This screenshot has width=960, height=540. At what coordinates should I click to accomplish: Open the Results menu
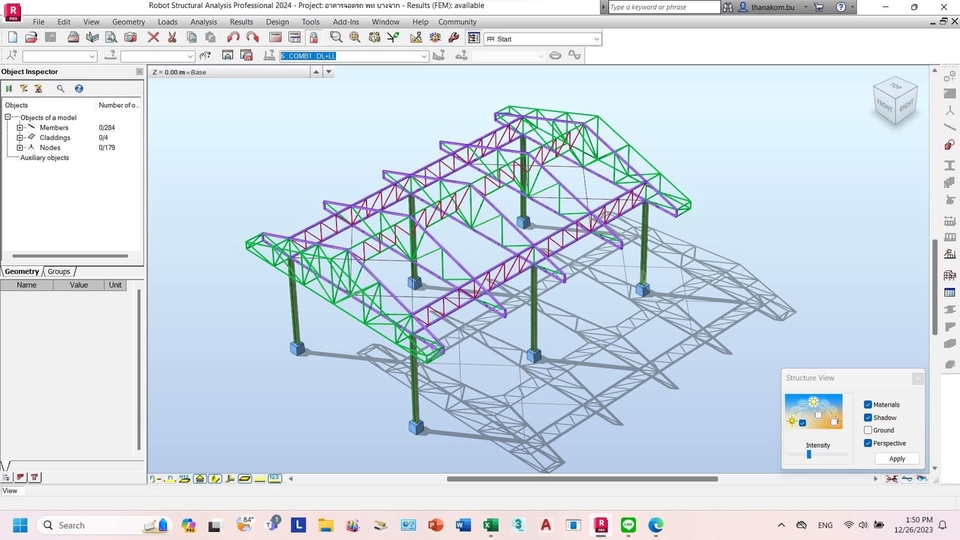[x=241, y=21]
